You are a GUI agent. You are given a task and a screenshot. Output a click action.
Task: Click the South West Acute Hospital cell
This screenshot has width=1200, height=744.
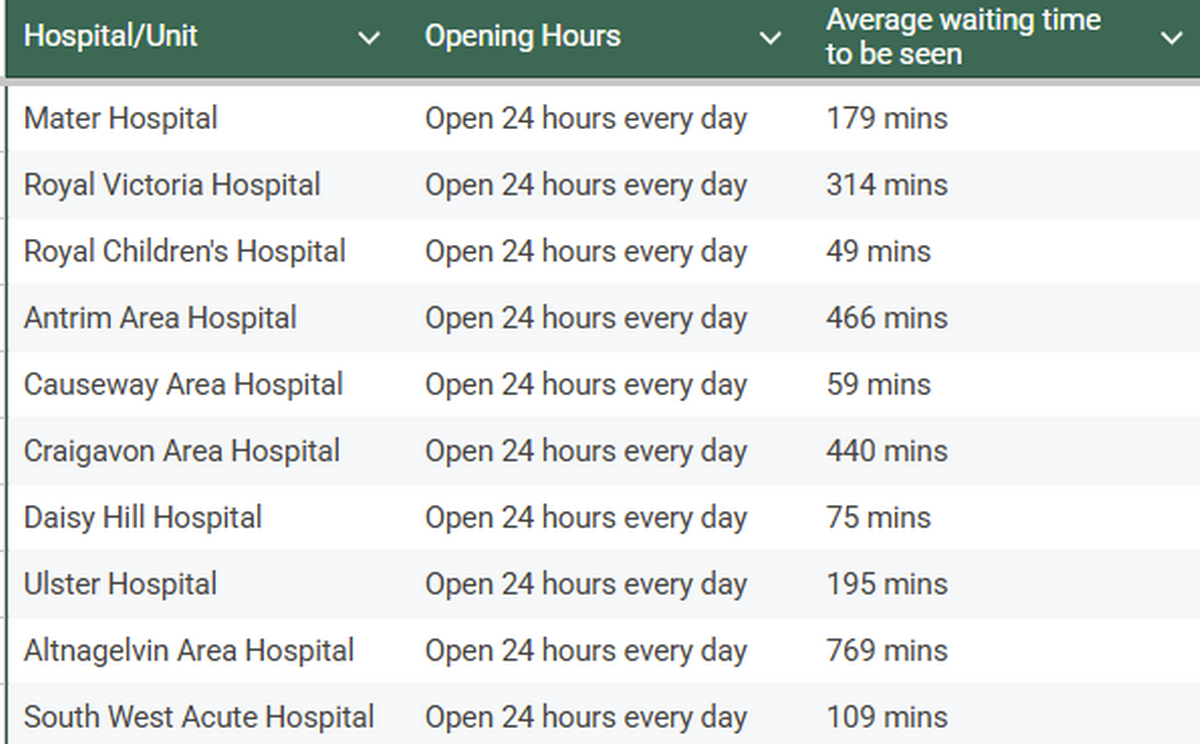click(199, 717)
